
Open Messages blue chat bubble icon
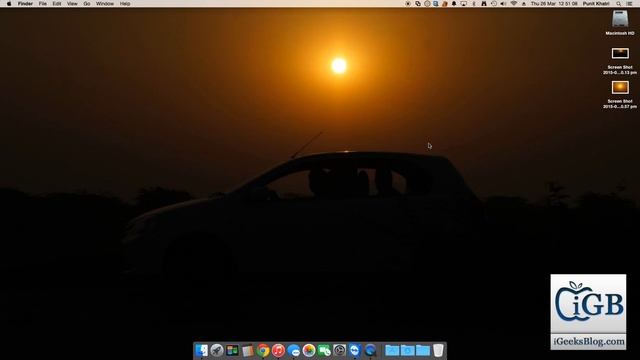(x=293, y=350)
